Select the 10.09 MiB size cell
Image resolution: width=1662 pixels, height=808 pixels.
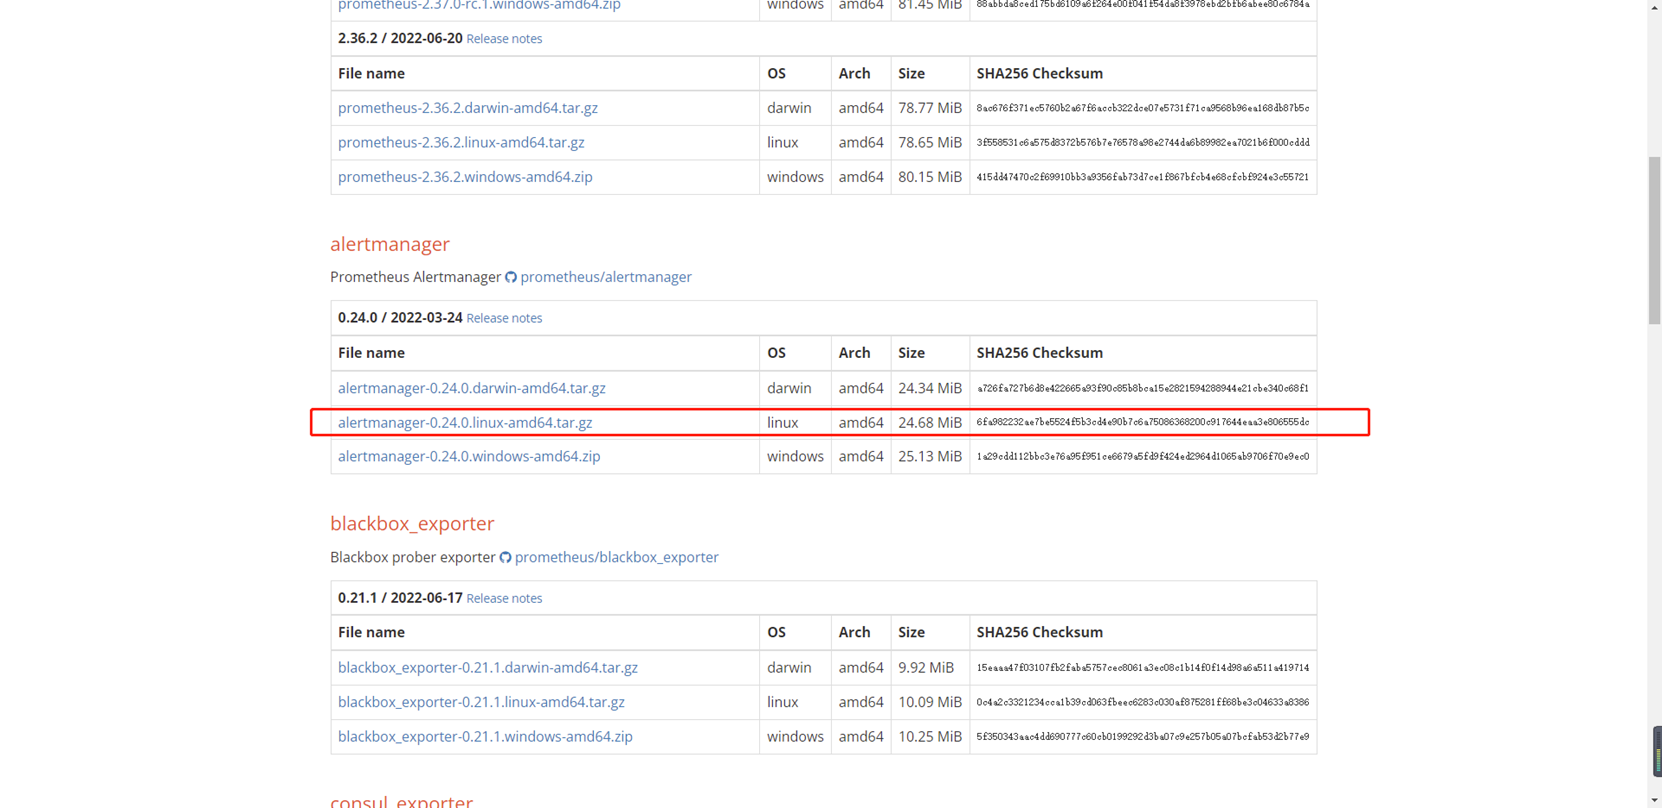pyautogui.click(x=930, y=702)
